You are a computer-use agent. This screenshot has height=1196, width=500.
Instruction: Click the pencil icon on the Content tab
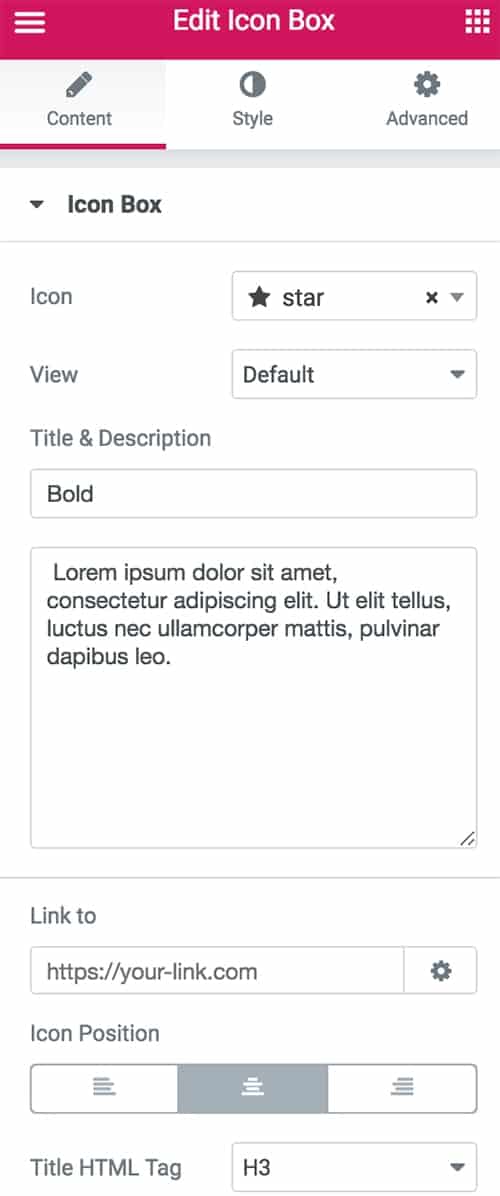(x=79, y=85)
